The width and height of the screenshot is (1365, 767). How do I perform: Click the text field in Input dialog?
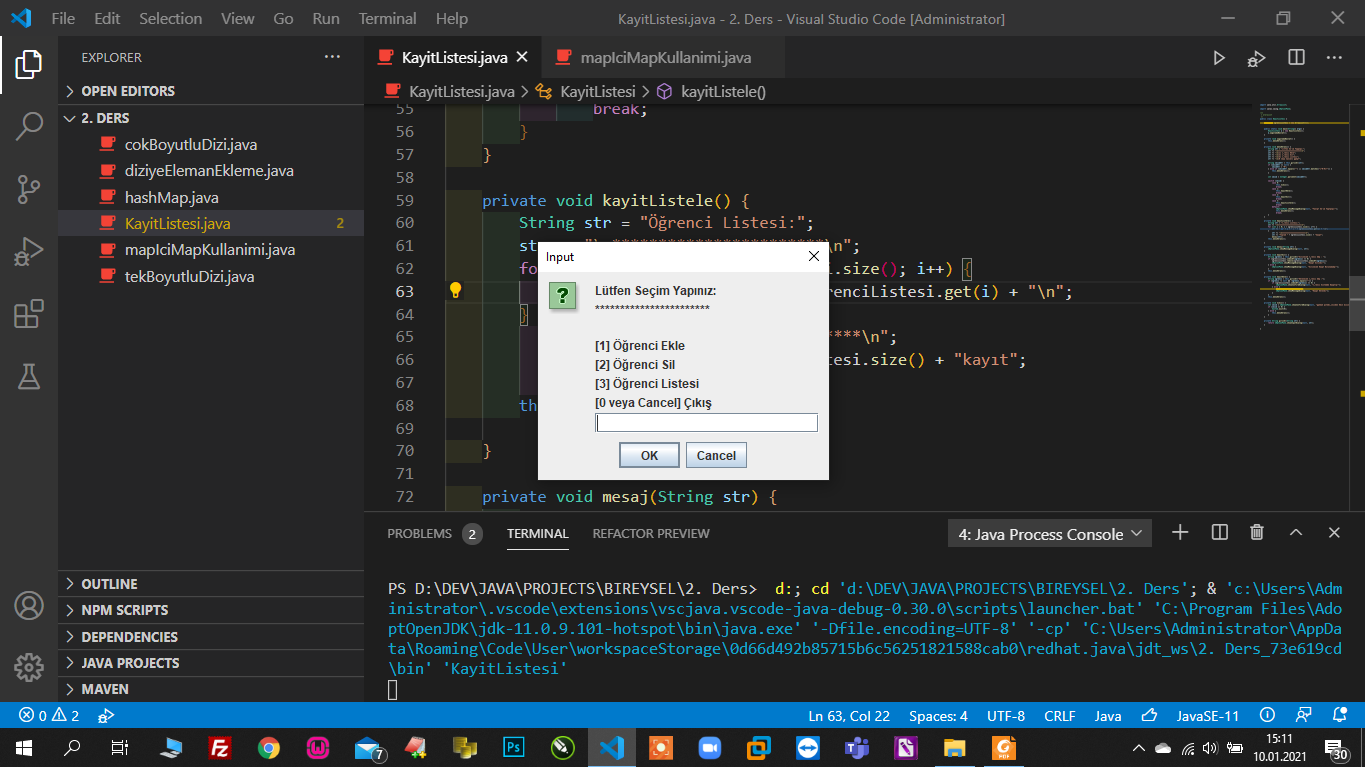(x=706, y=423)
